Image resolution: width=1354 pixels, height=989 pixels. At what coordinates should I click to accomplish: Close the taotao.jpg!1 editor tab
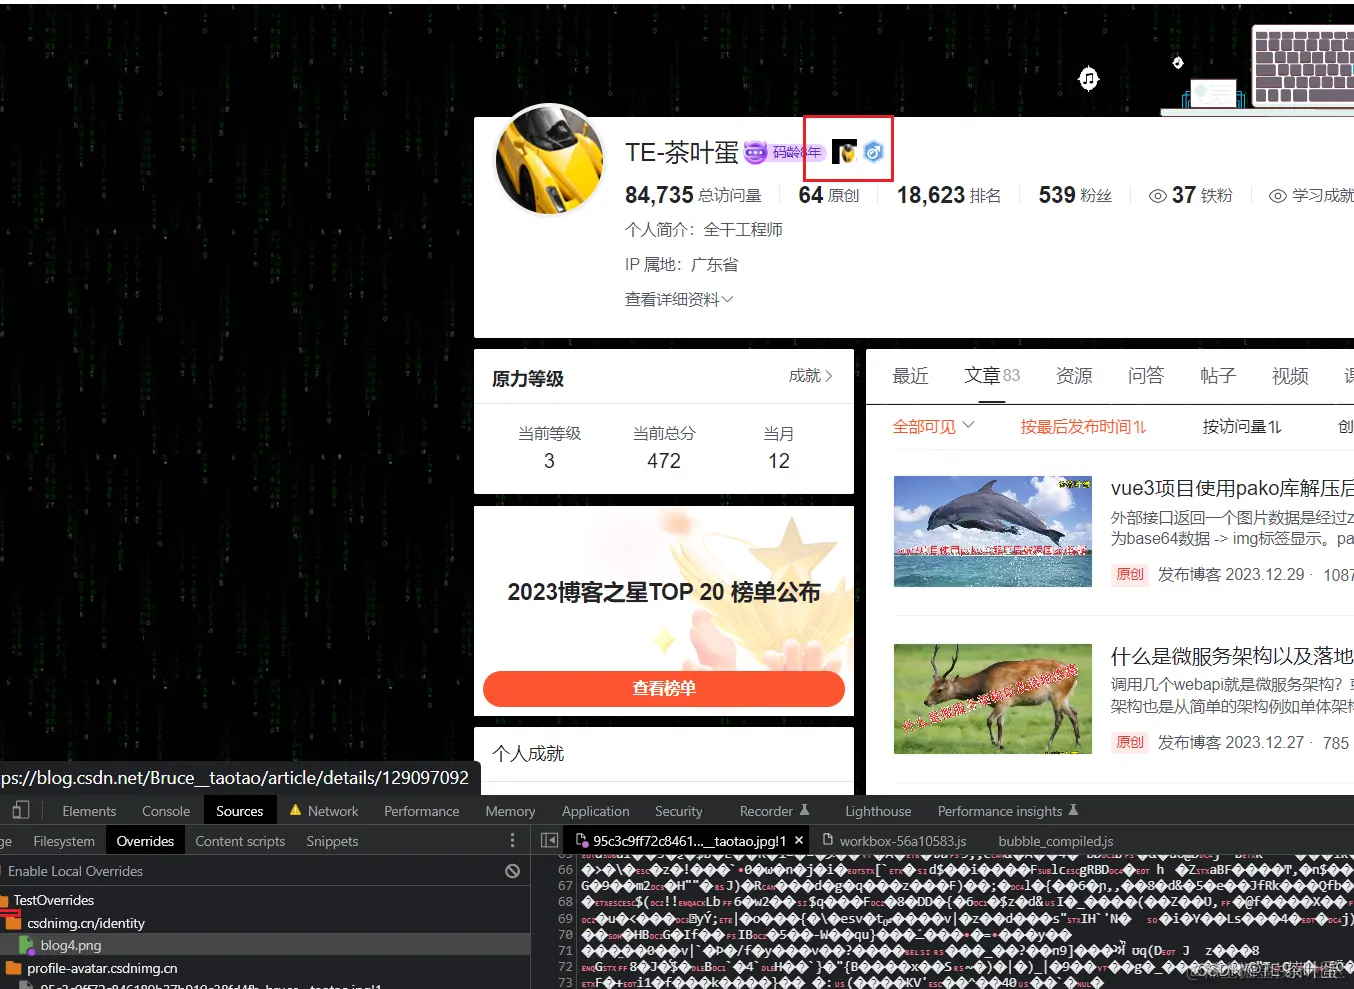coord(799,841)
